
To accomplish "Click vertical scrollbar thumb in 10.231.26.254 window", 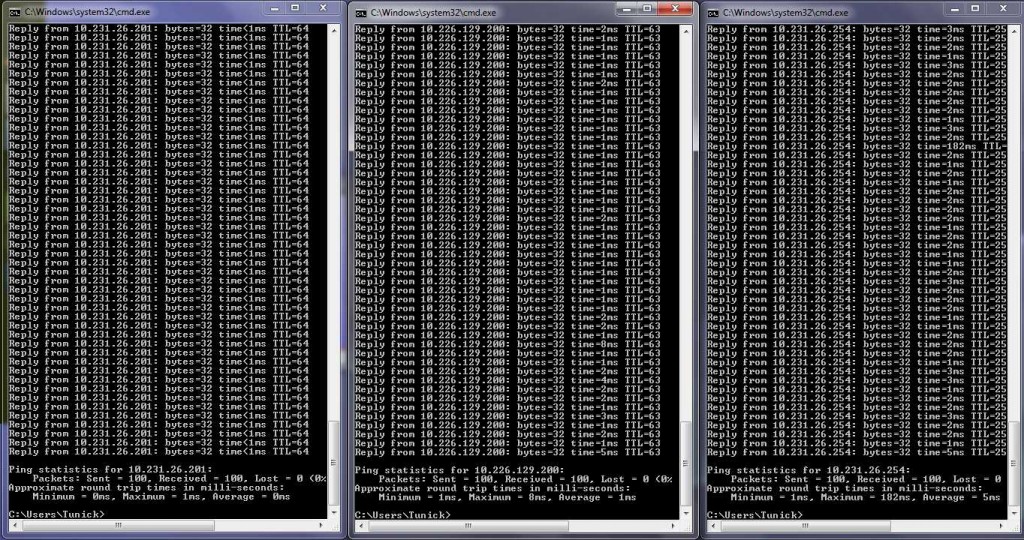I will 1014,462.
